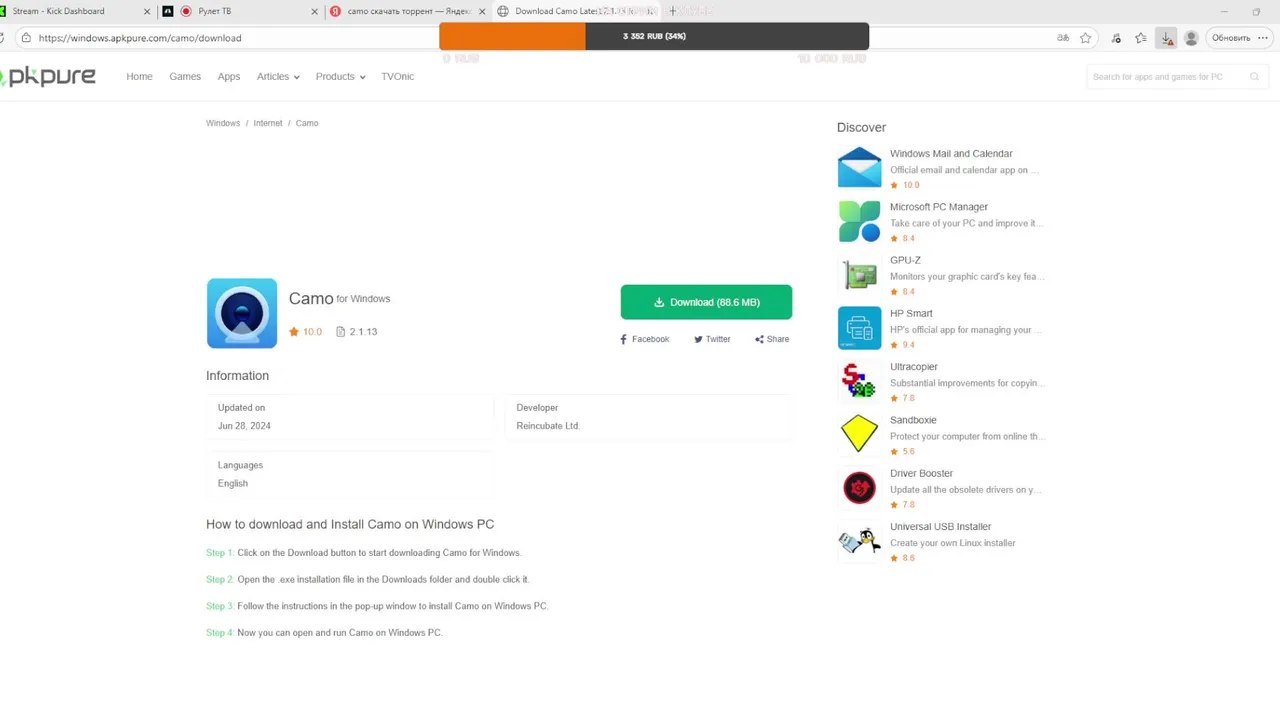Open the Apps menu item
The width and height of the screenshot is (1280, 720).
(229, 77)
